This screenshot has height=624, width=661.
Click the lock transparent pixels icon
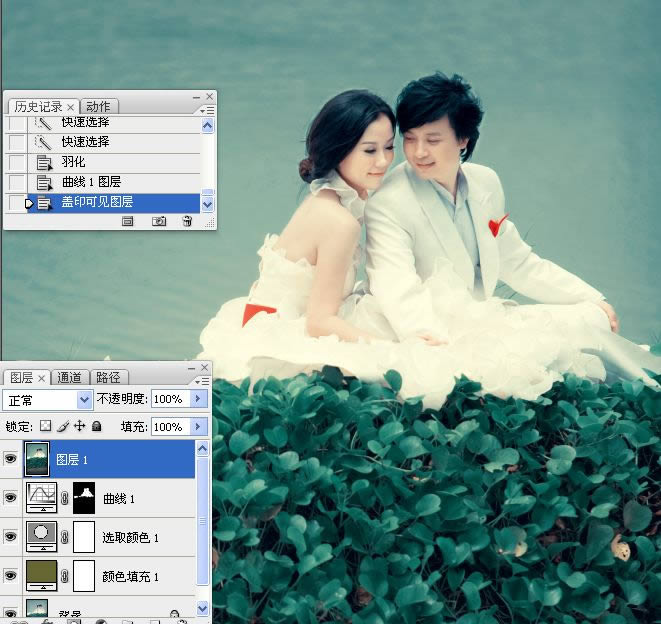[45, 426]
